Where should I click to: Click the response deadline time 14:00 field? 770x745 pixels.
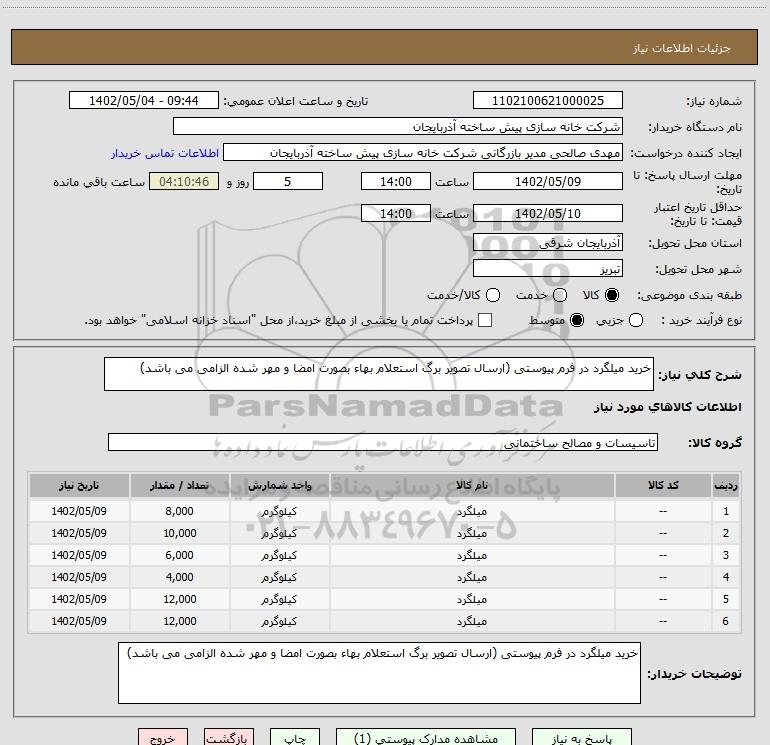pos(396,181)
